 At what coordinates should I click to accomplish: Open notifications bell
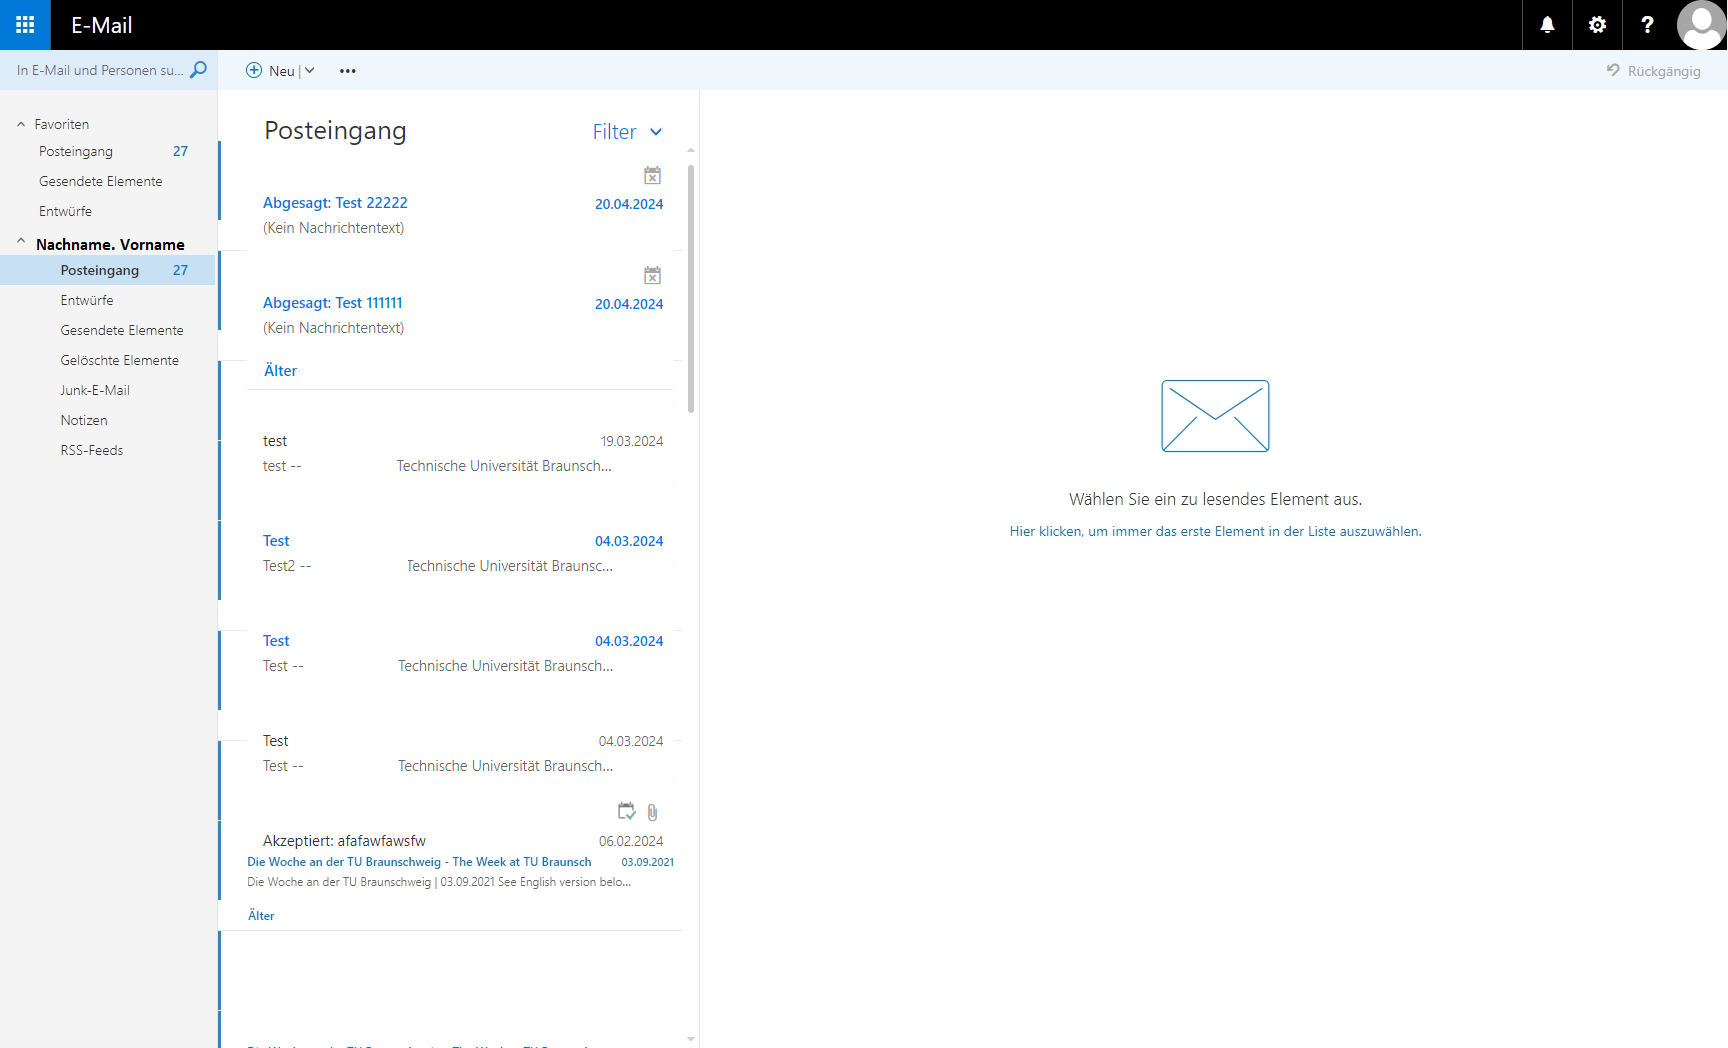click(1547, 25)
